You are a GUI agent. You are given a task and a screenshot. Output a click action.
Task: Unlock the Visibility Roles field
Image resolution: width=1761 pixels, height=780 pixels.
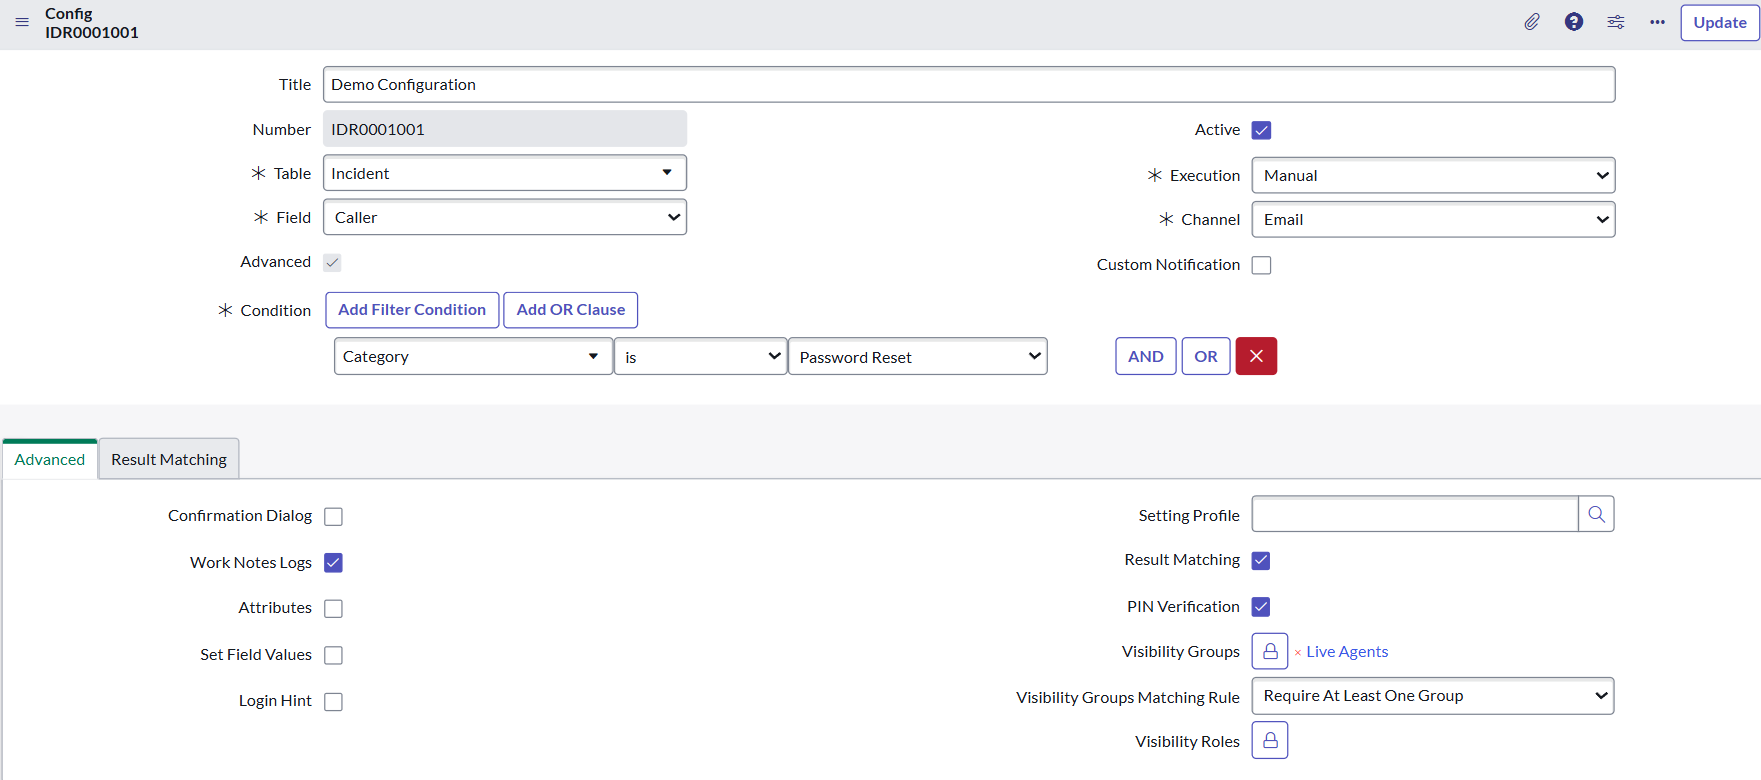pyautogui.click(x=1270, y=740)
